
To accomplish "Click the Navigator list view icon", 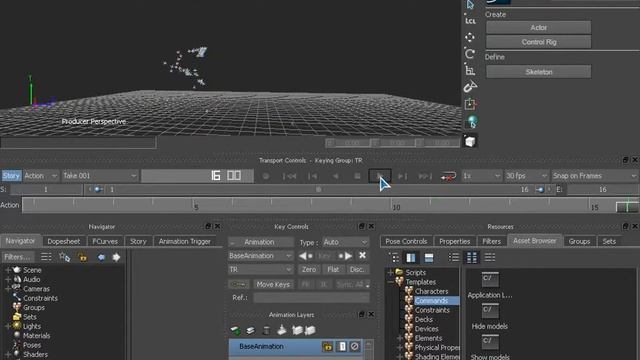I will (x=46, y=257).
